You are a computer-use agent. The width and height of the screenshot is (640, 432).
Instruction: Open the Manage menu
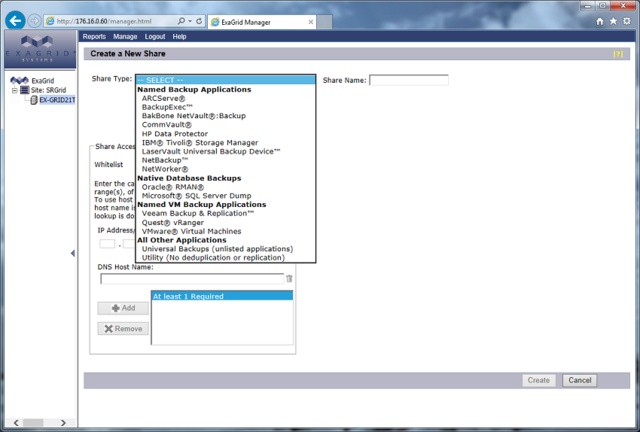[125, 36]
